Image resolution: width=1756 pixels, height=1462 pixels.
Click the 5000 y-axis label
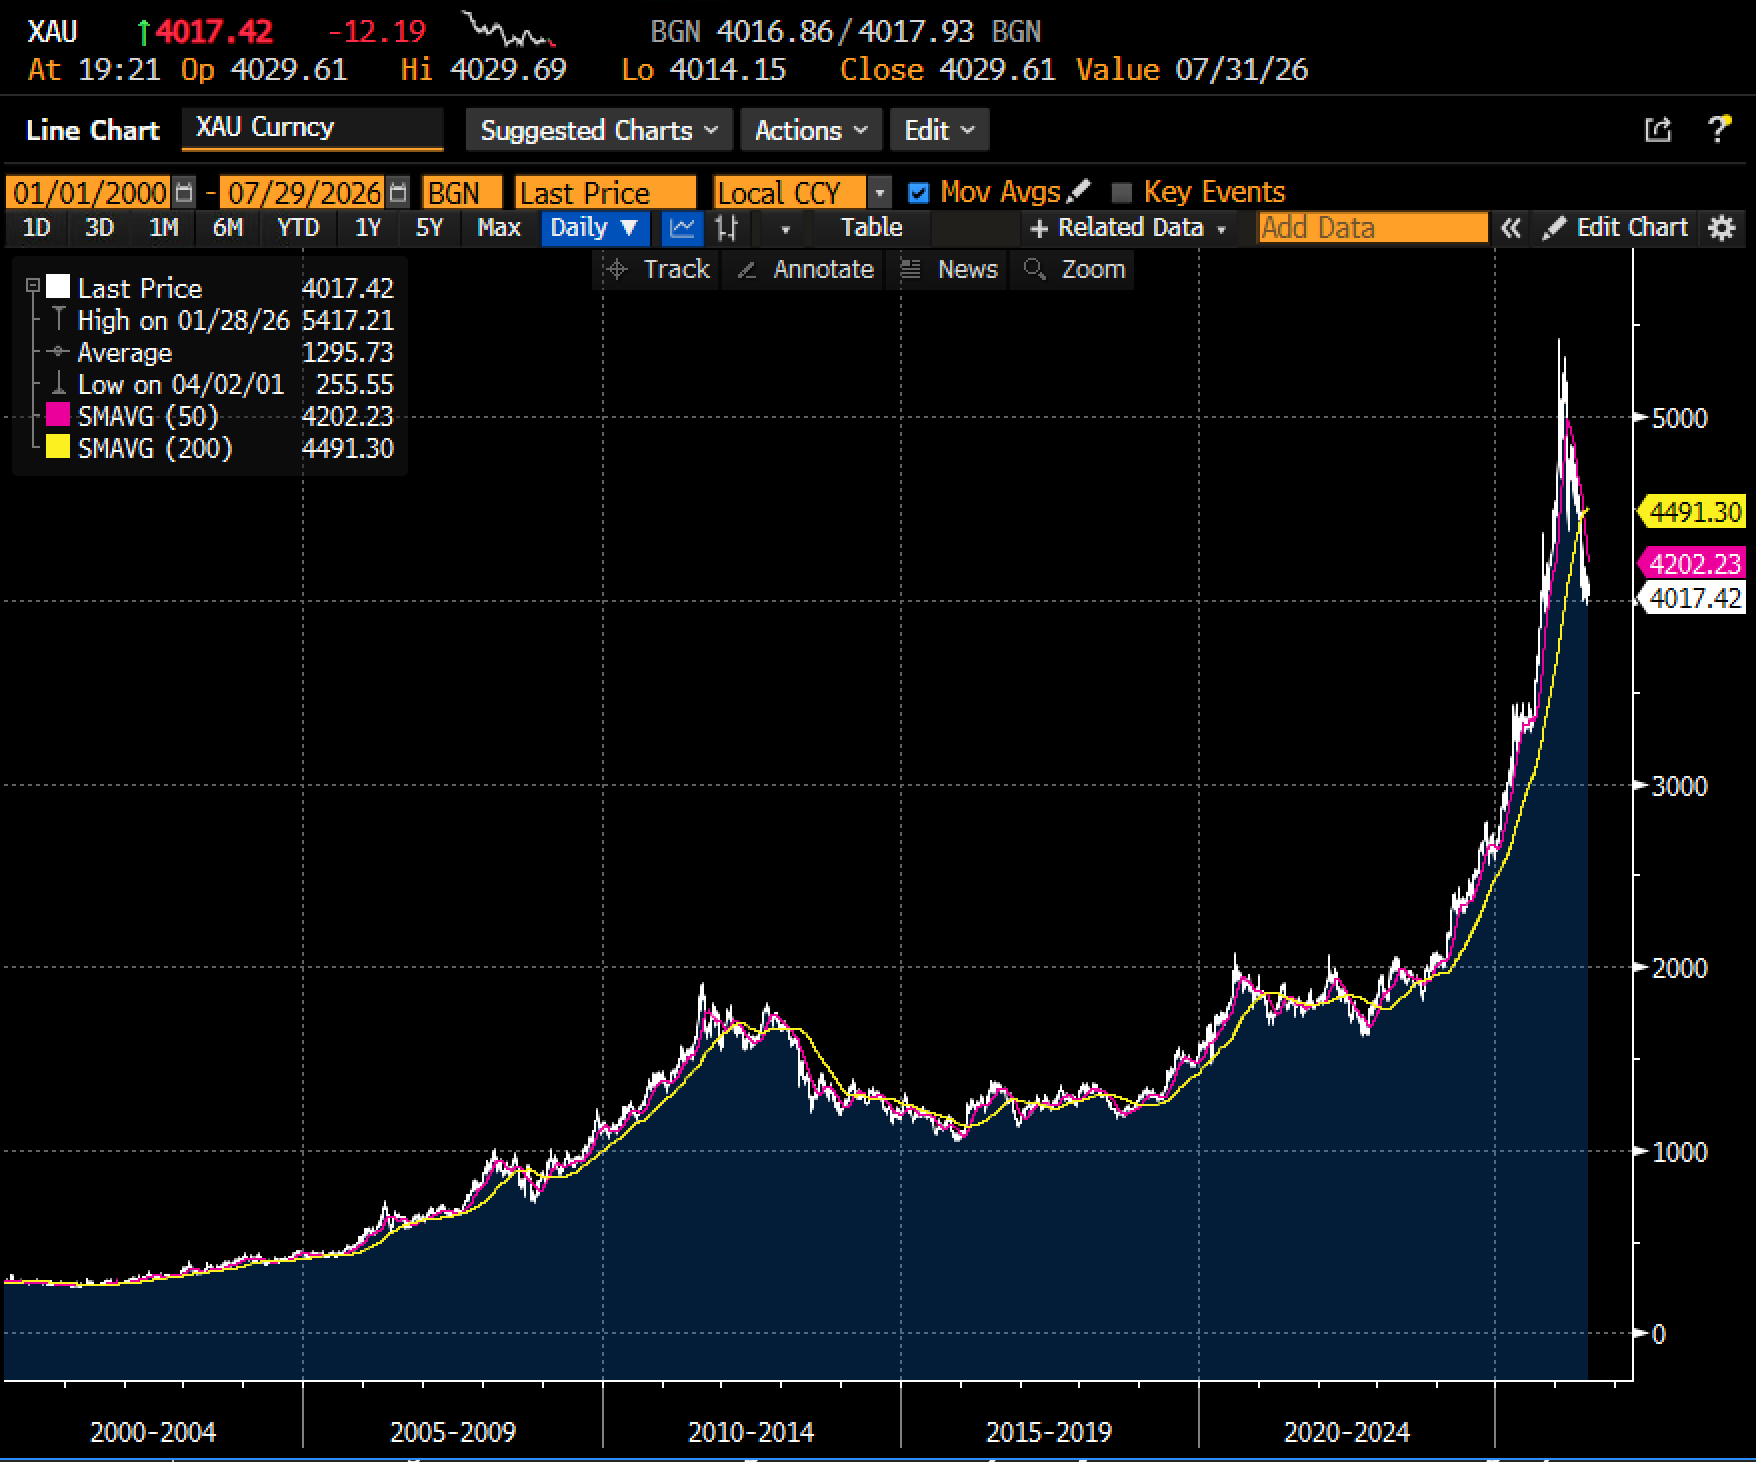[1680, 418]
